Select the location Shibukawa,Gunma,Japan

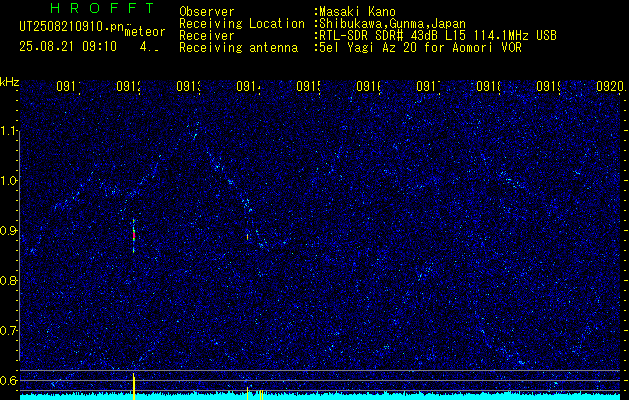[392, 24]
